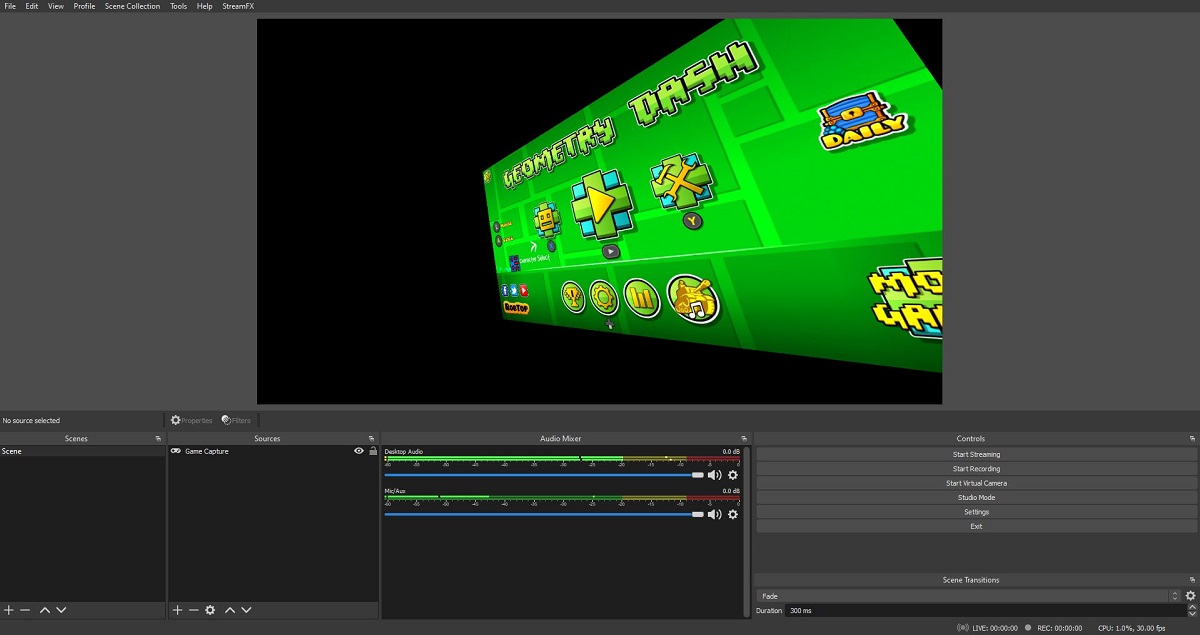This screenshot has width=1200, height=635.
Task: Toggle lock on Game Capture source
Action: click(373, 451)
